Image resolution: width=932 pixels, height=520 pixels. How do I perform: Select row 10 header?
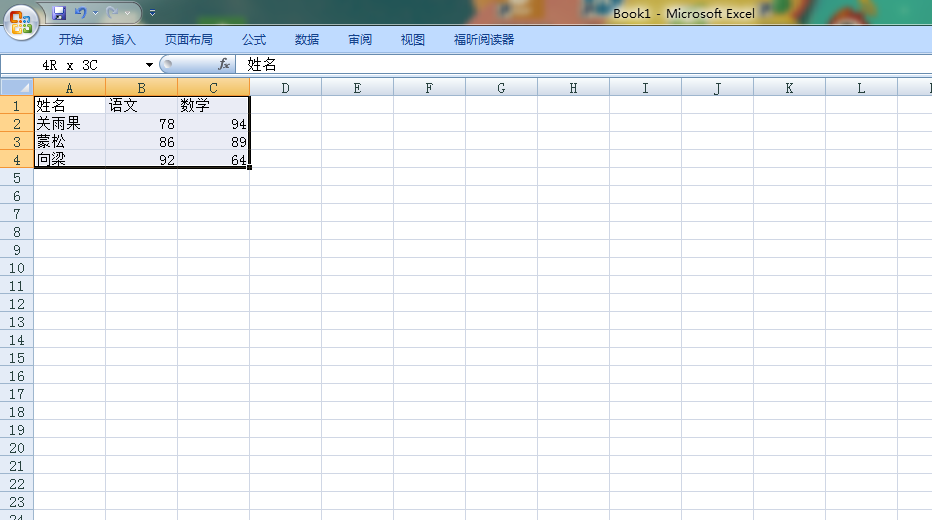tap(17, 268)
